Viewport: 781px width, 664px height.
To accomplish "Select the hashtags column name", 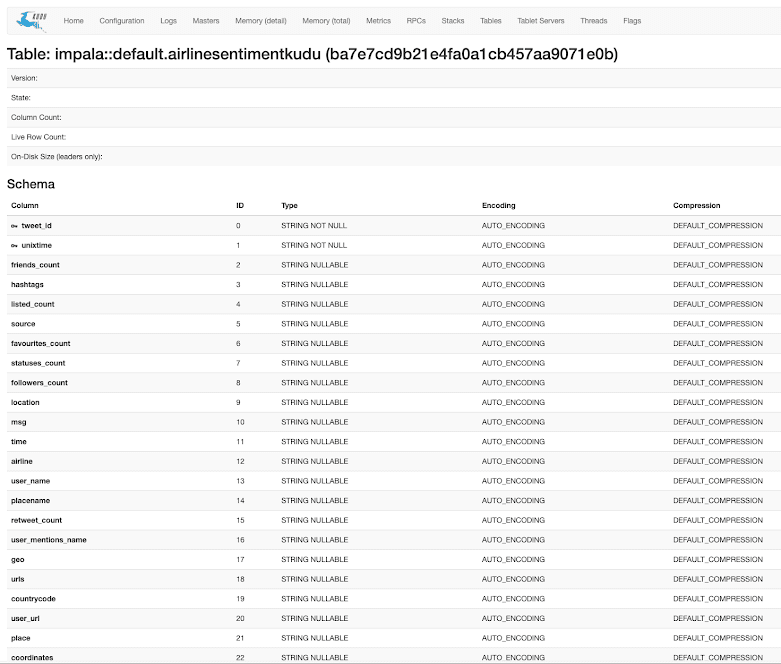I will click(27, 285).
